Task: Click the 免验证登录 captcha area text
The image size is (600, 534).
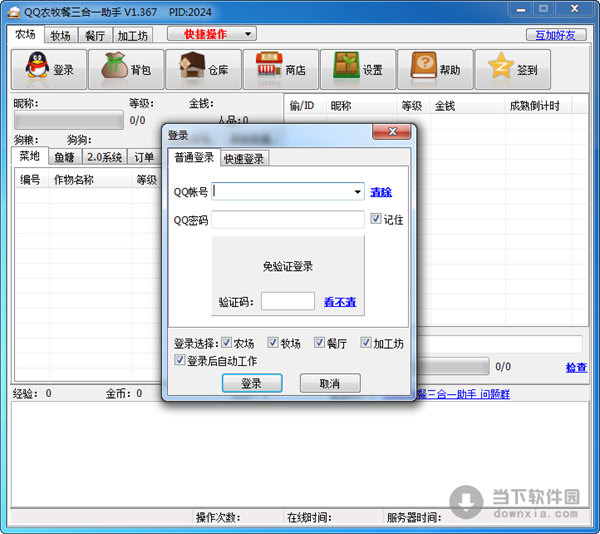Action: click(287, 266)
